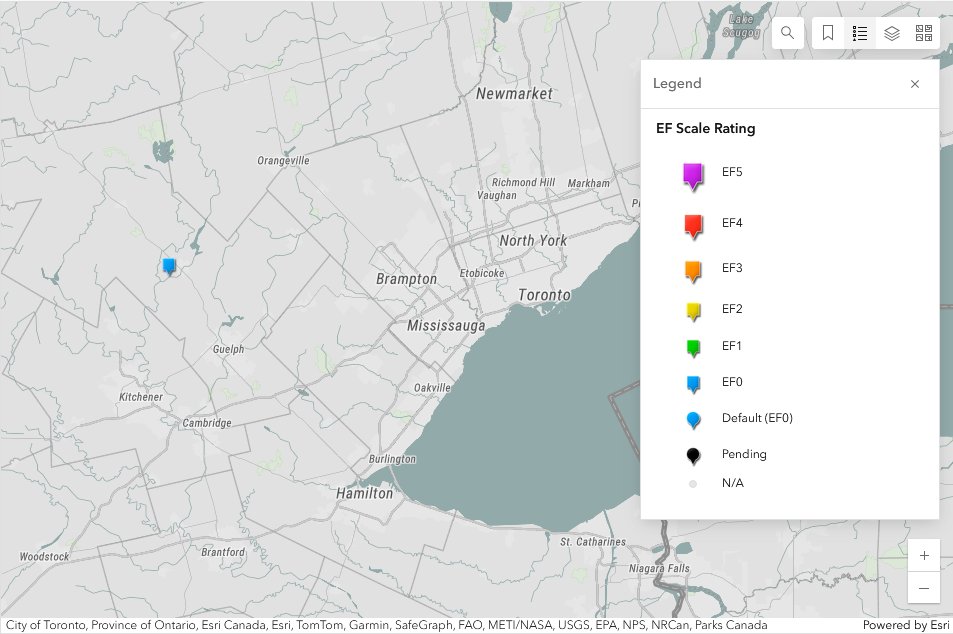Click the EF Scale Rating heading
Image resolution: width=953 pixels, height=634 pixels.
click(705, 128)
